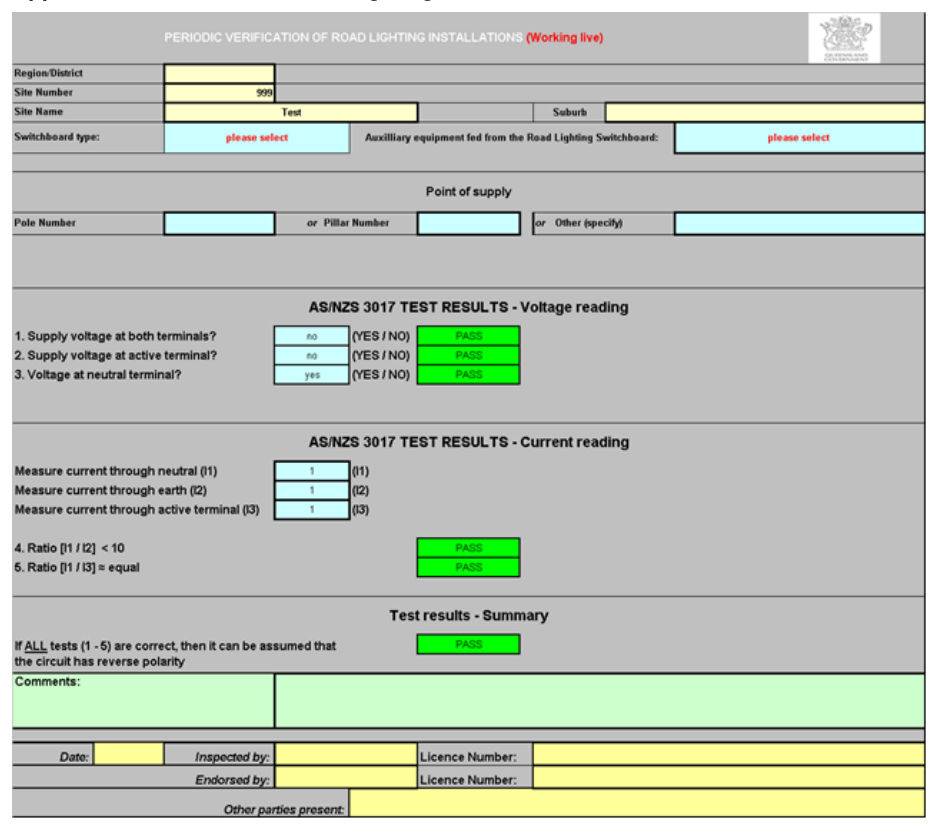Click the 'Measure current through neutral (I1)' label

click(x=116, y=471)
